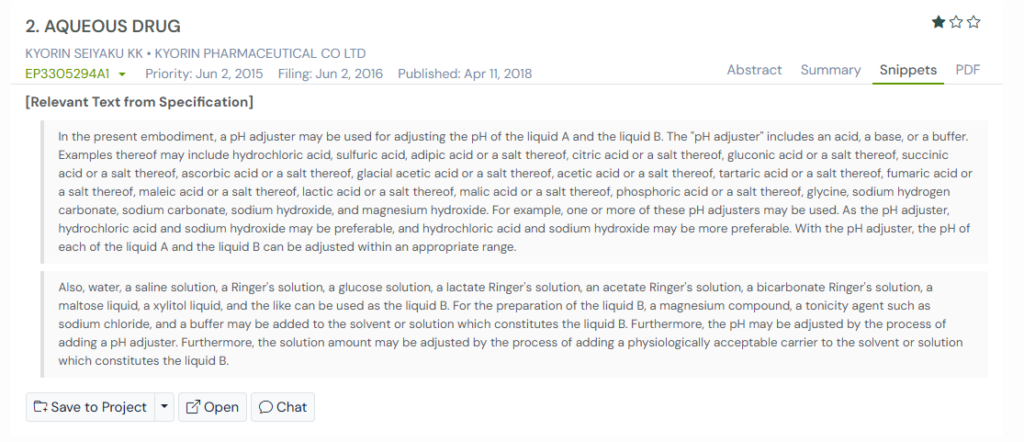
Task: Click the EP3305294A1 patent number link
Action: pos(69,74)
